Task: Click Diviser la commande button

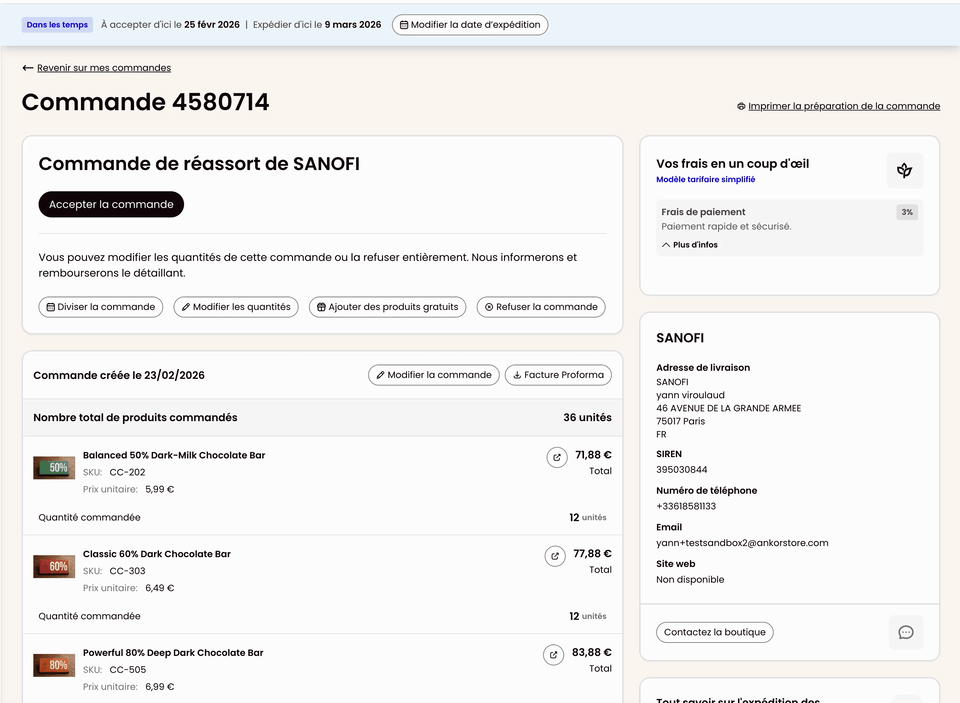Action: coord(101,307)
